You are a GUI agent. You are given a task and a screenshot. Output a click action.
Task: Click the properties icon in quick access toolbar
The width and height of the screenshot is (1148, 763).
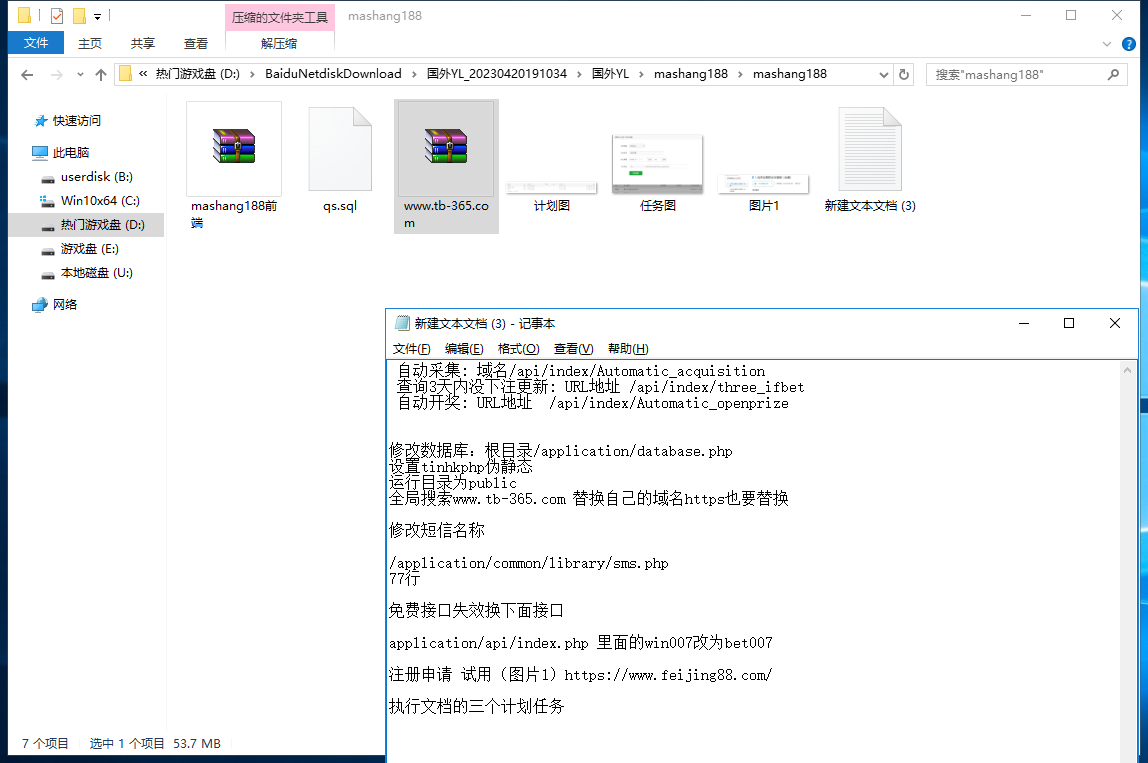(56, 16)
